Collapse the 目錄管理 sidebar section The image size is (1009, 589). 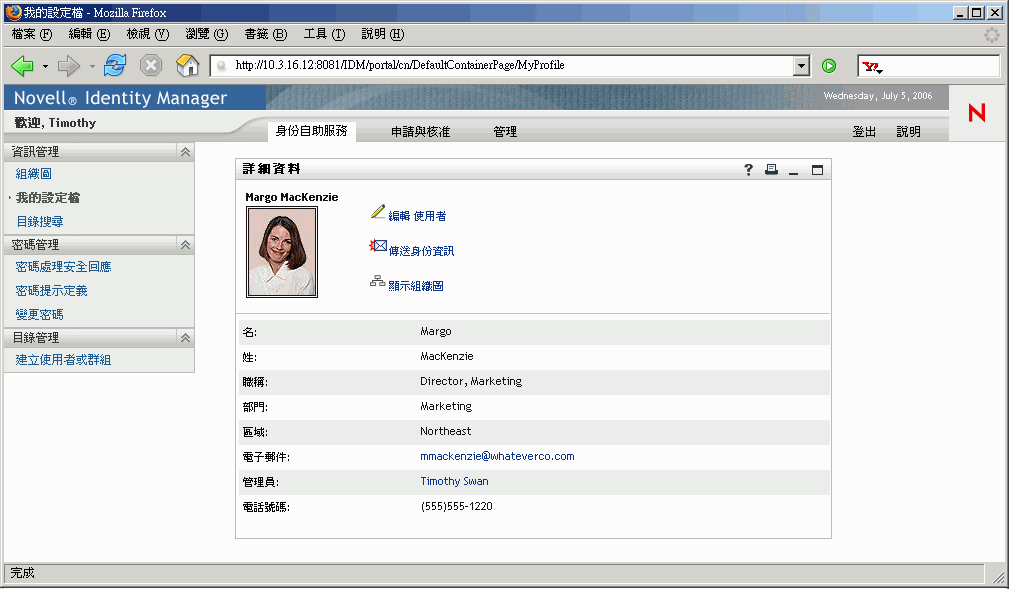pos(185,337)
